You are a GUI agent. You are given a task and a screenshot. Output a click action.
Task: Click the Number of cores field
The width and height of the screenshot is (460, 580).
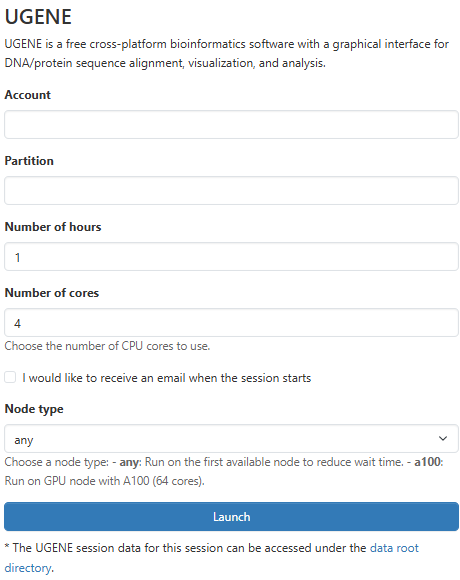[x=231, y=323]
